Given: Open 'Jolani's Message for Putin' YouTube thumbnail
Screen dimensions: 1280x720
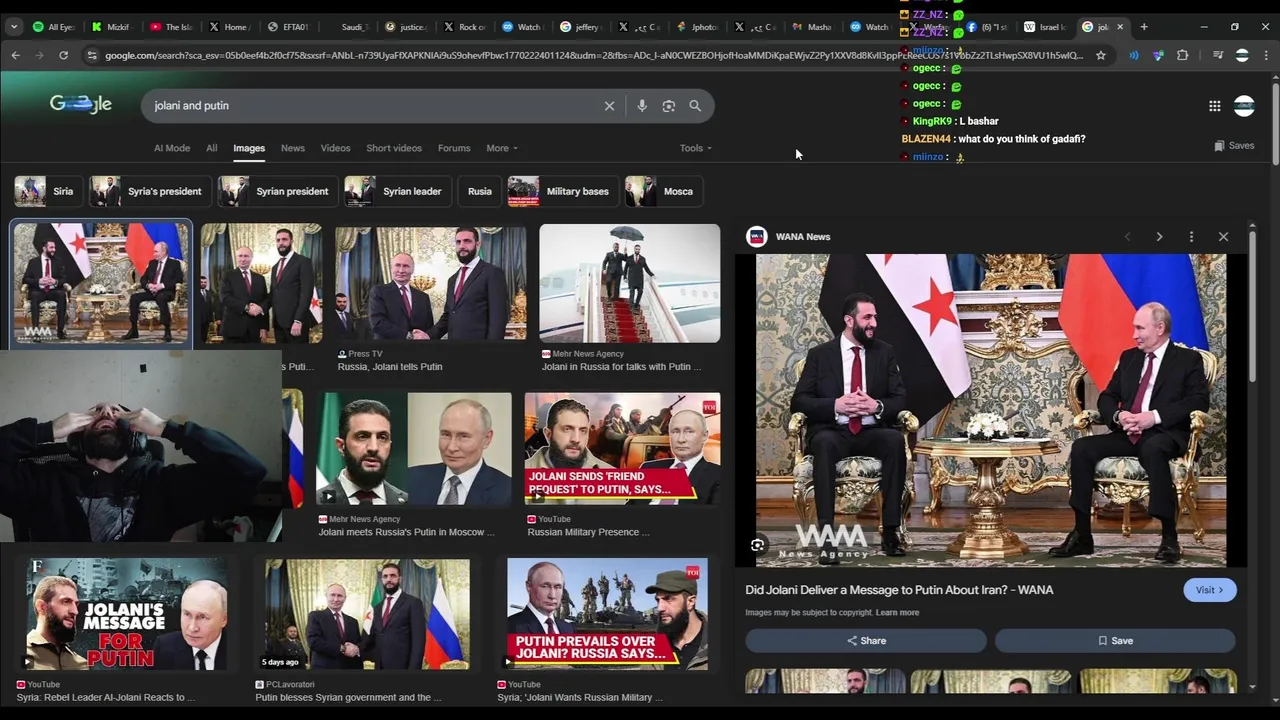Looking at the screenshot, I should [126, 614].
